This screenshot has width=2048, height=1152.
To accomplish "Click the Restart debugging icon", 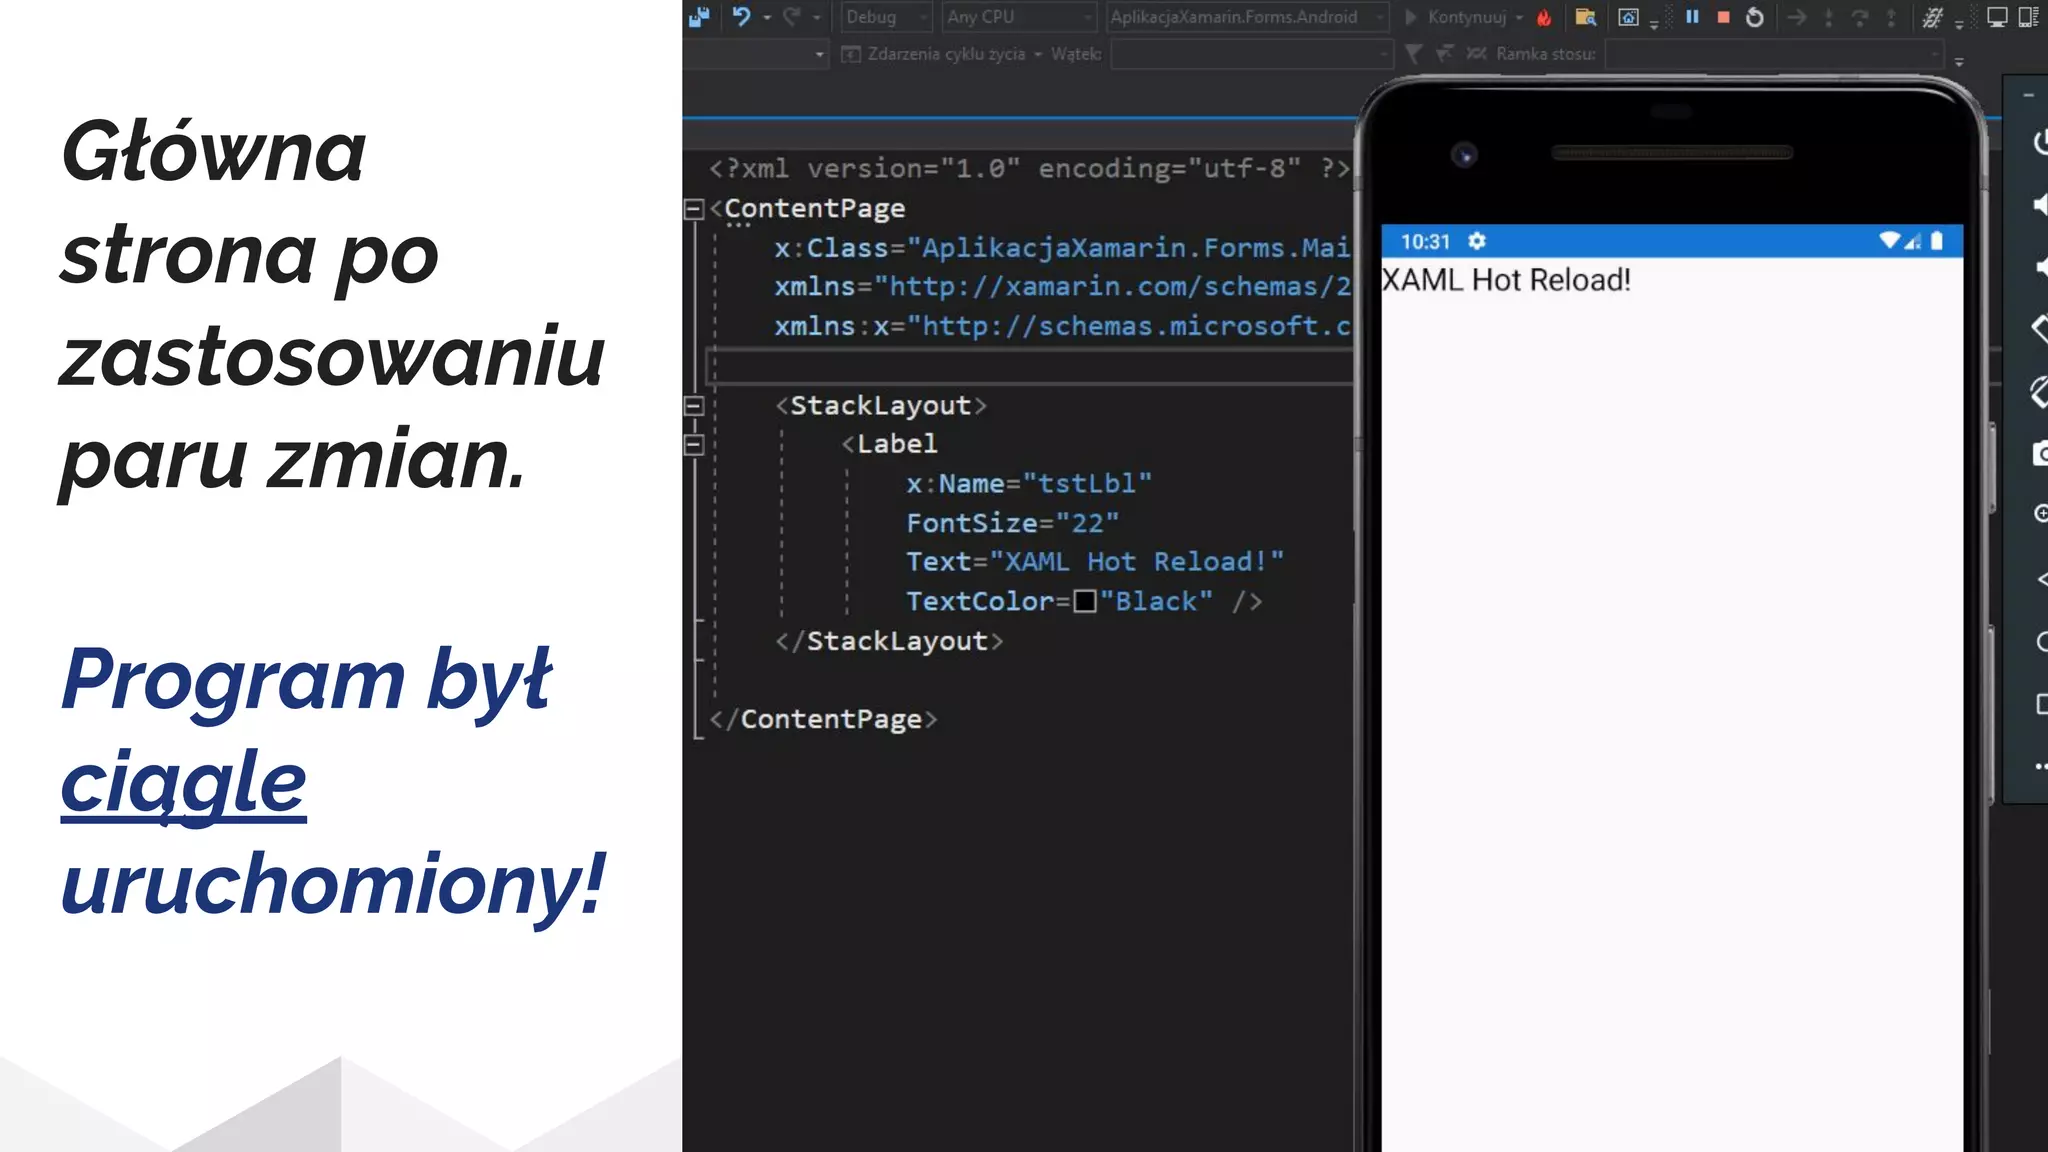I will [x=1755, y=17].
